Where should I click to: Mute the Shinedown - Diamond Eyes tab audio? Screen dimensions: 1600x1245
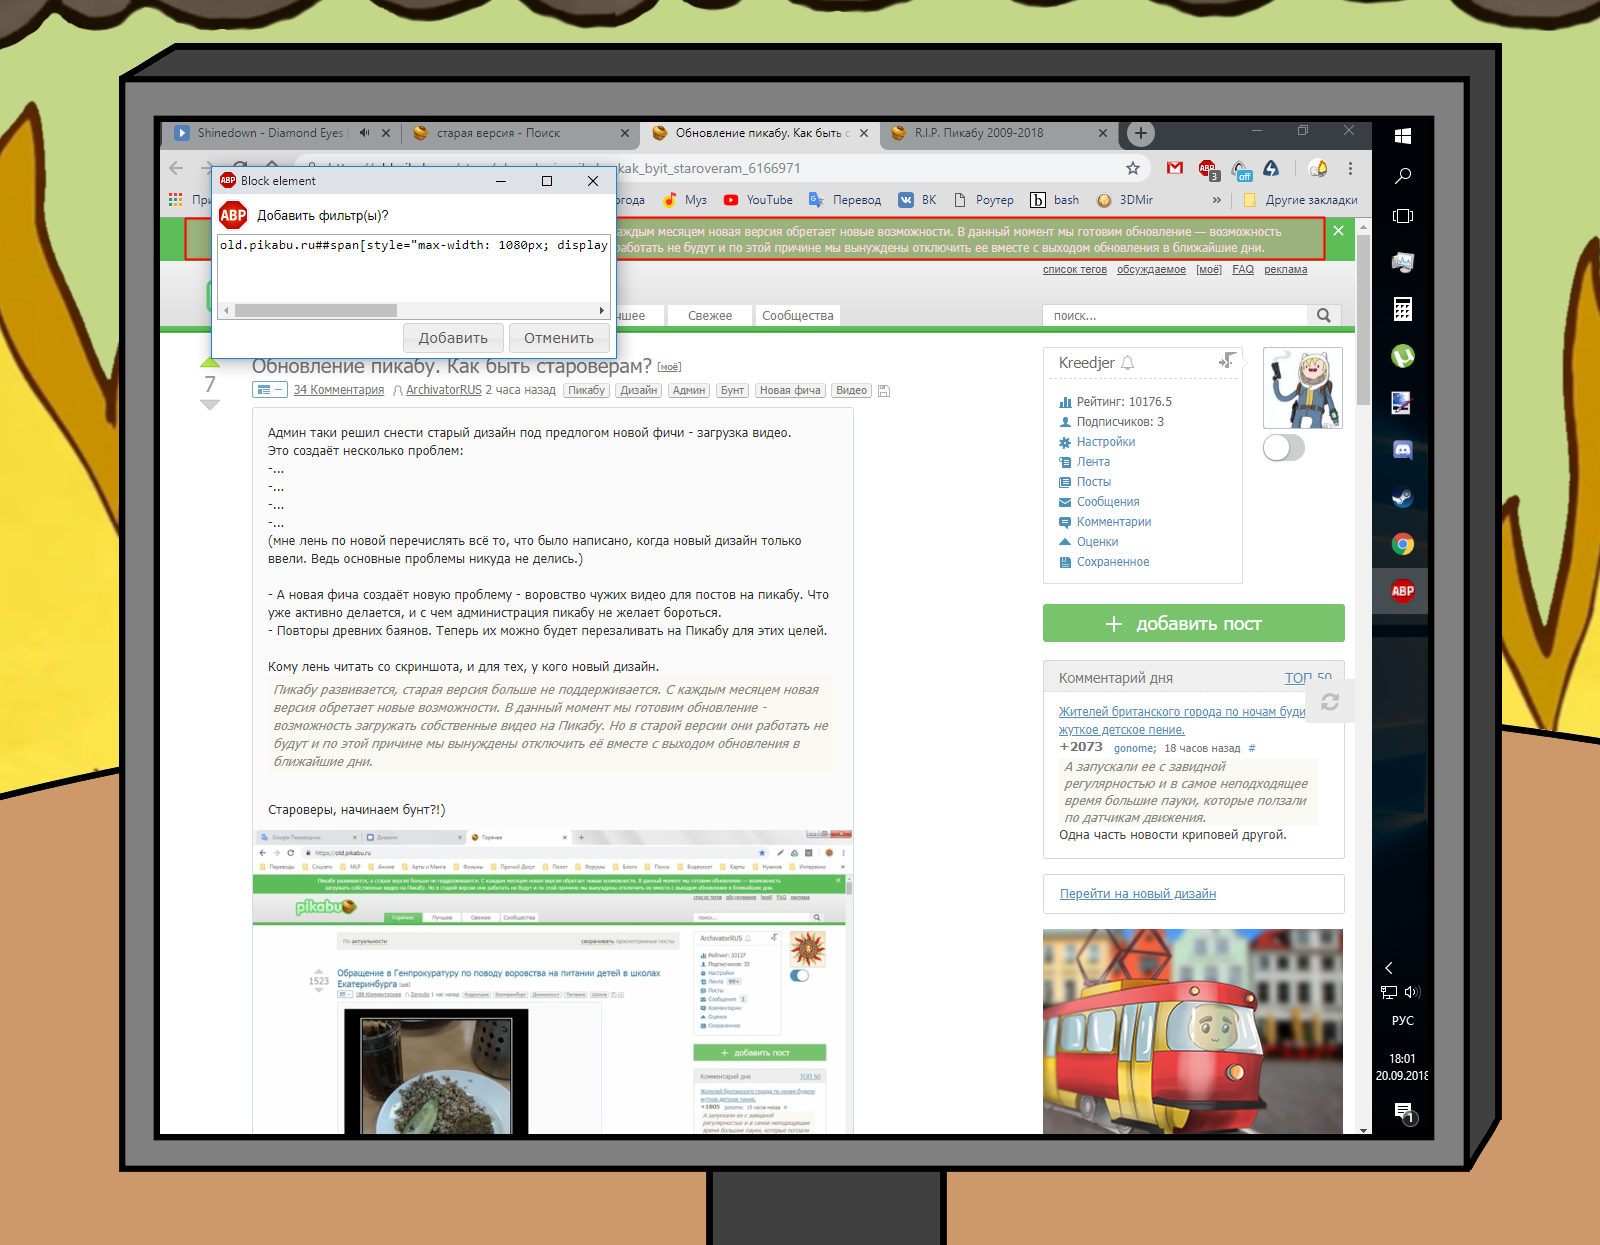(x=365, y=133)
